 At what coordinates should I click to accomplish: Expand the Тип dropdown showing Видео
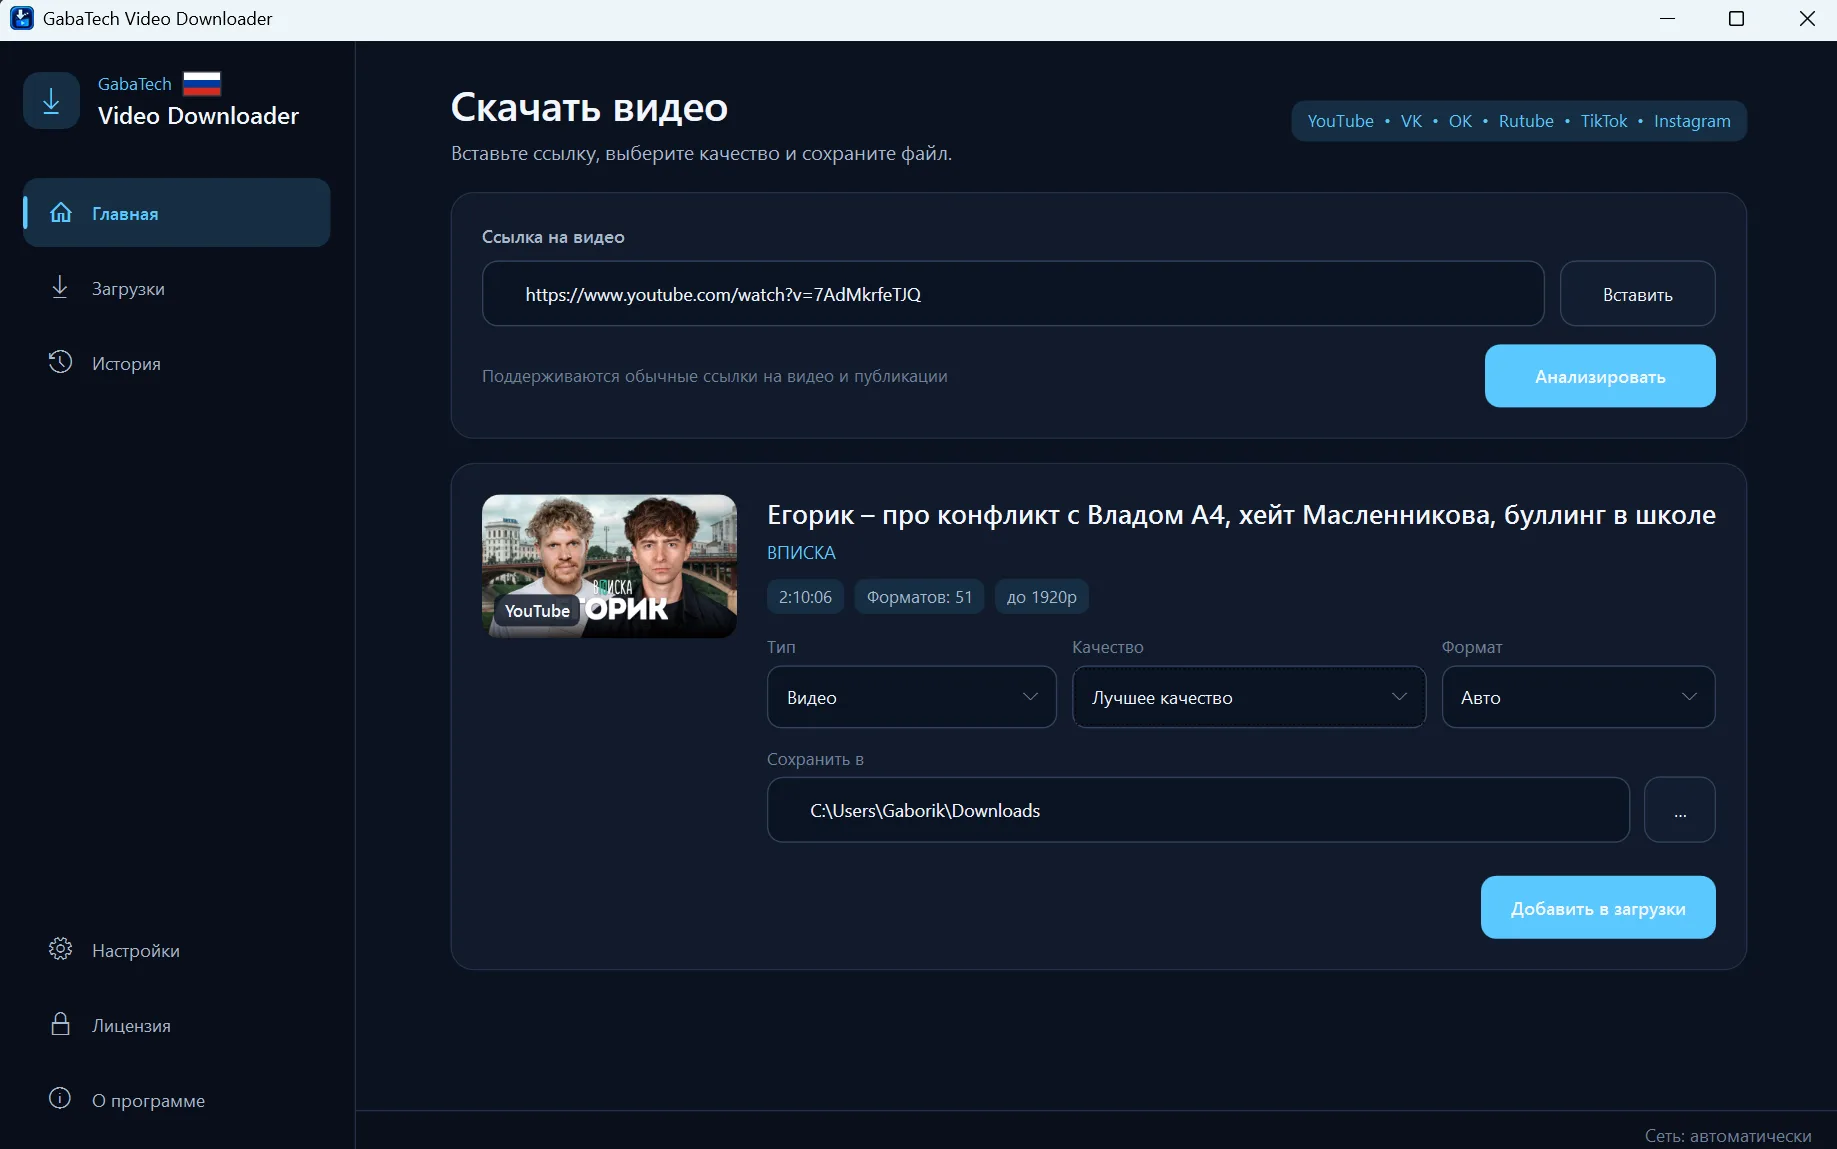tap(912, 697)
